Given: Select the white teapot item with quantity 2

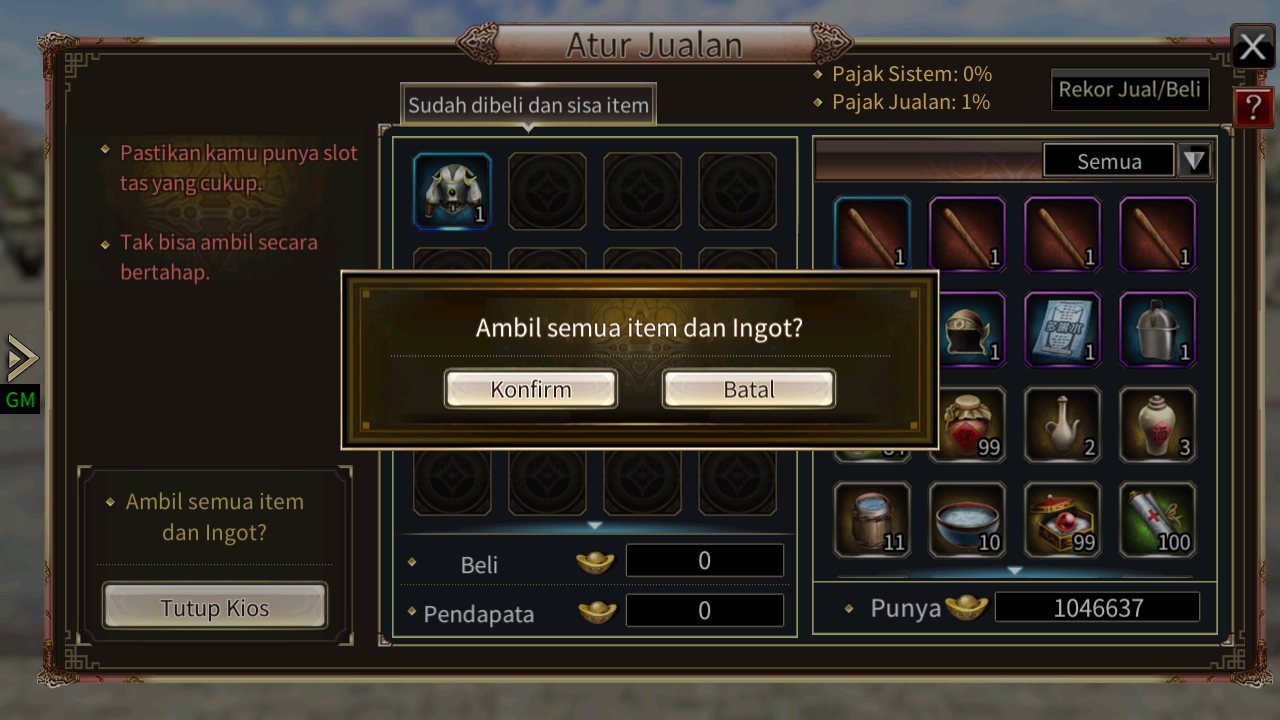Looking at the screenshot, I should tap(1063, 425).
